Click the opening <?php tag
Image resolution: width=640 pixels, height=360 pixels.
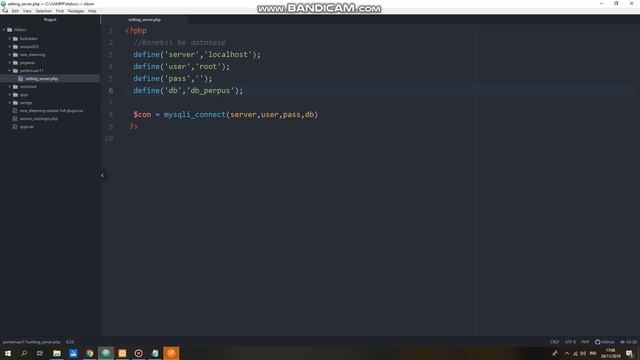pyautogui.click(x=136, y=31)
